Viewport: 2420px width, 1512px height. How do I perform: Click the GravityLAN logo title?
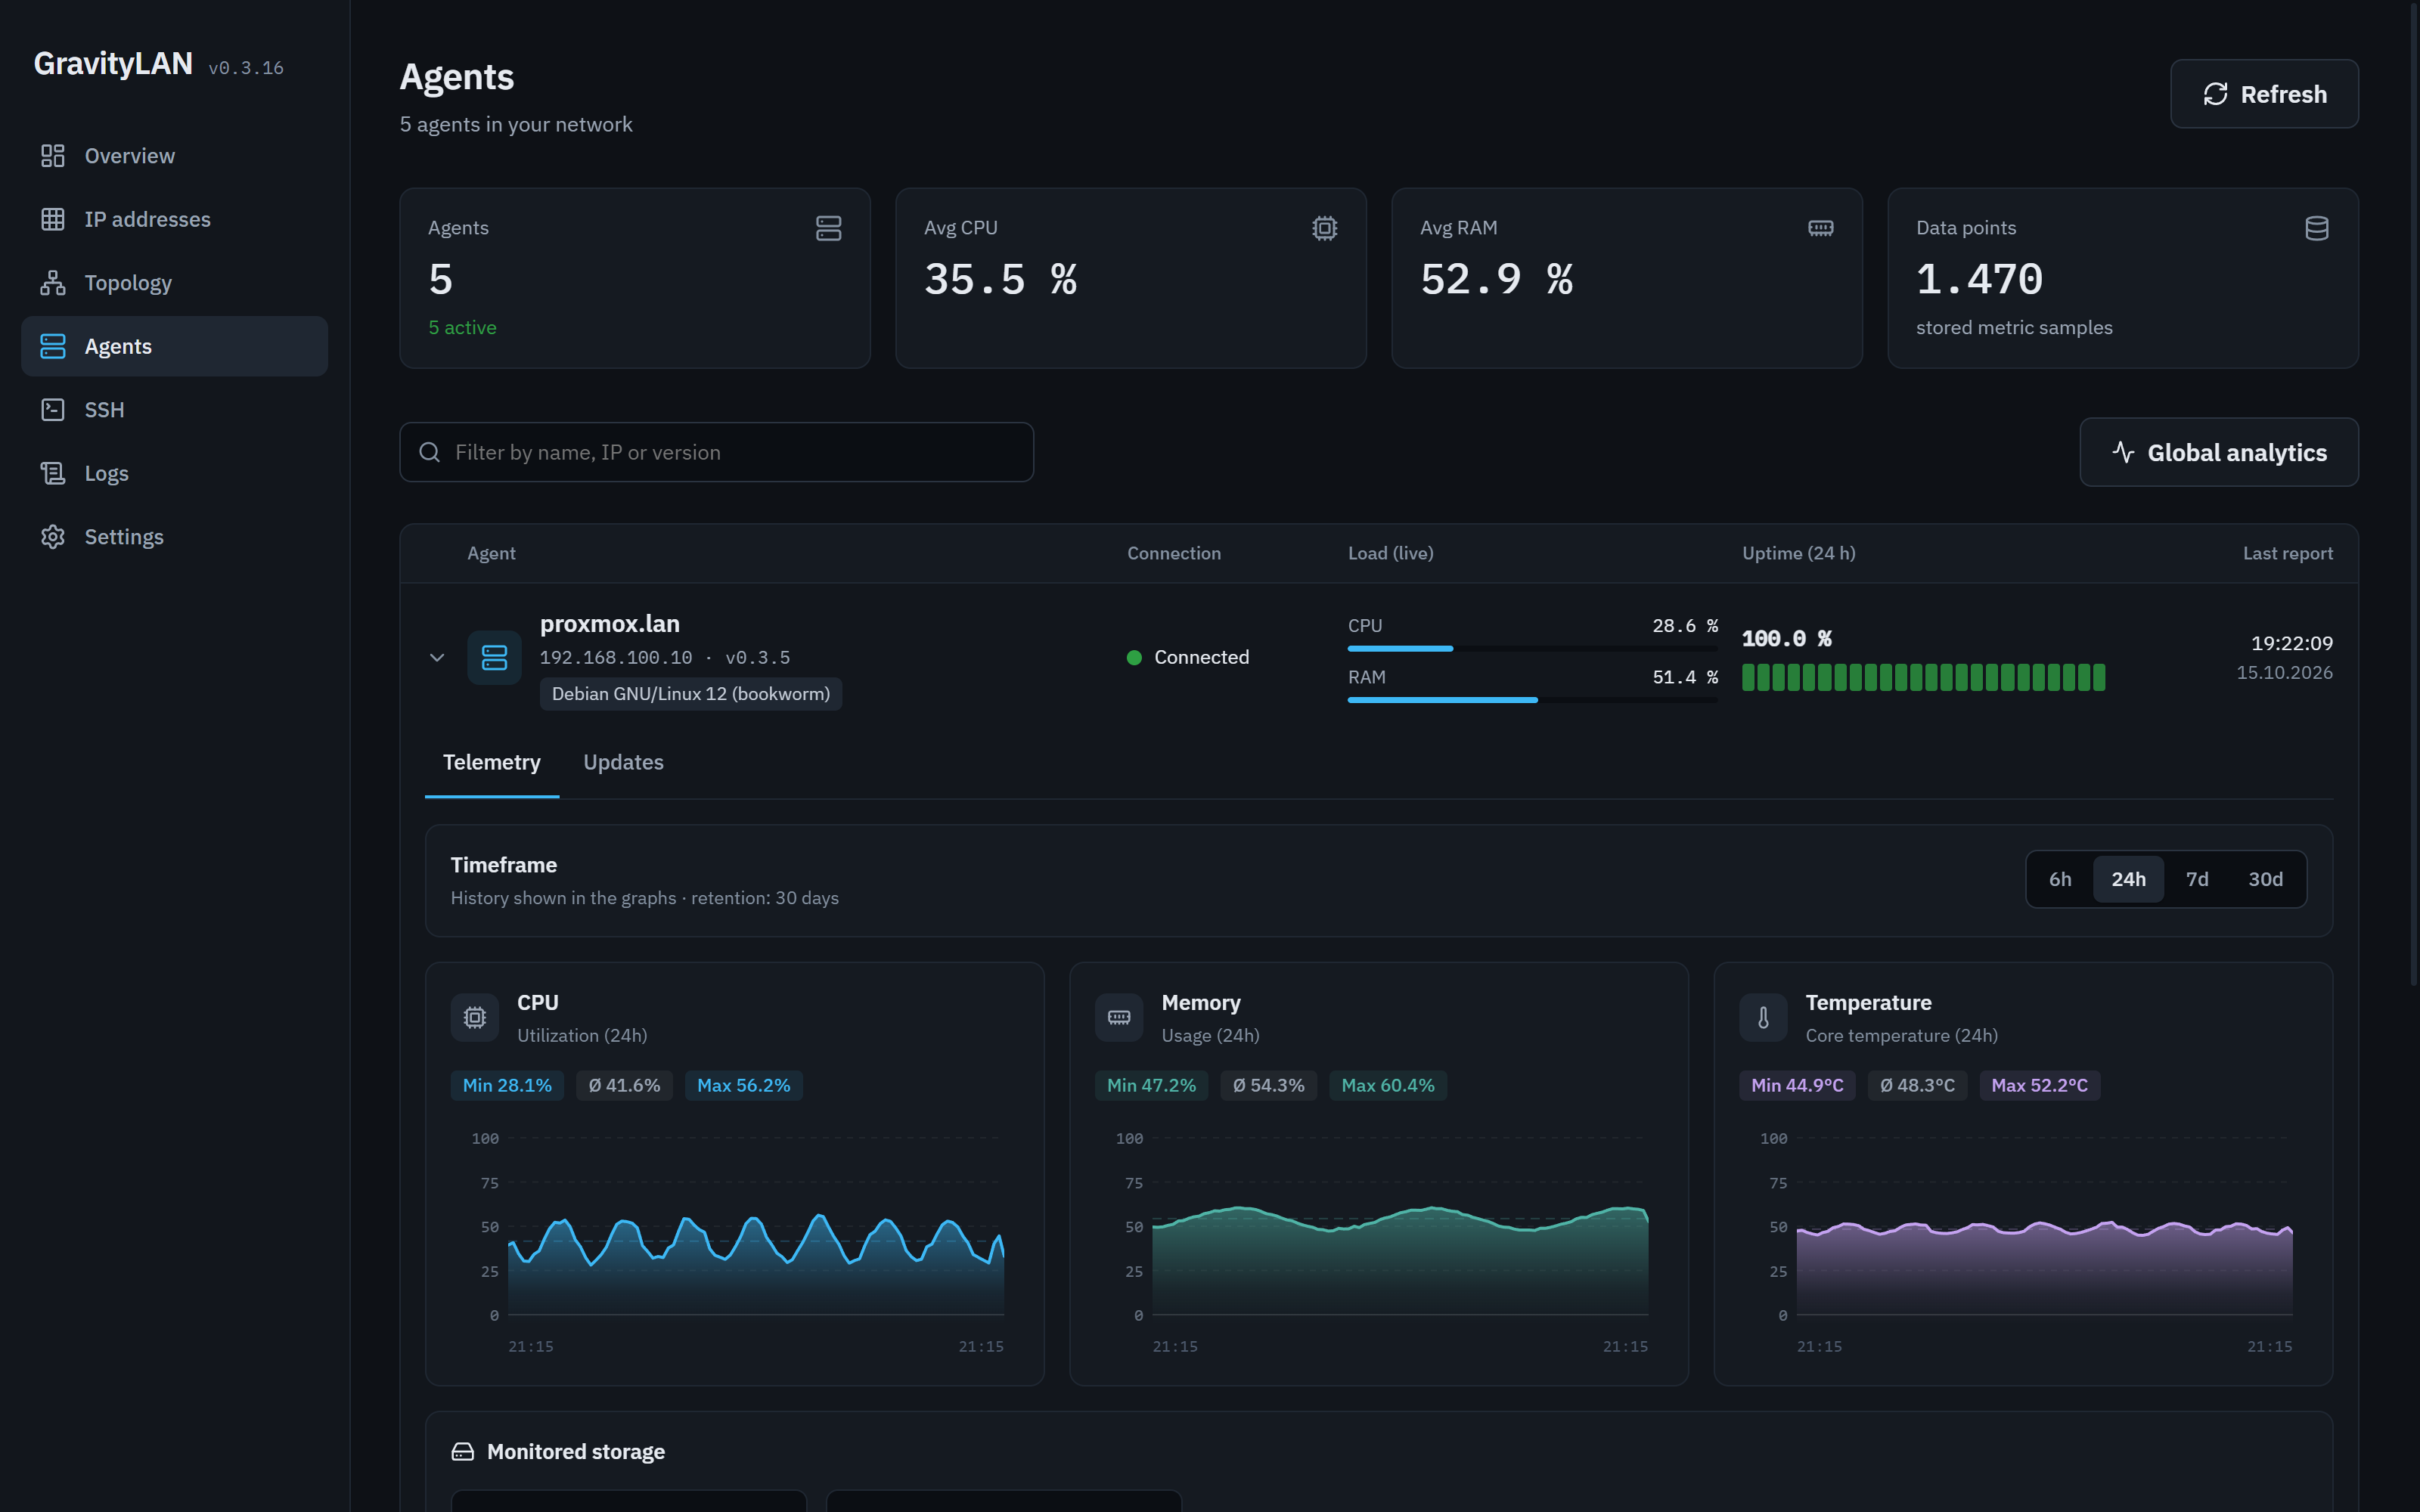pyautogui.click(x=113, y=63)
